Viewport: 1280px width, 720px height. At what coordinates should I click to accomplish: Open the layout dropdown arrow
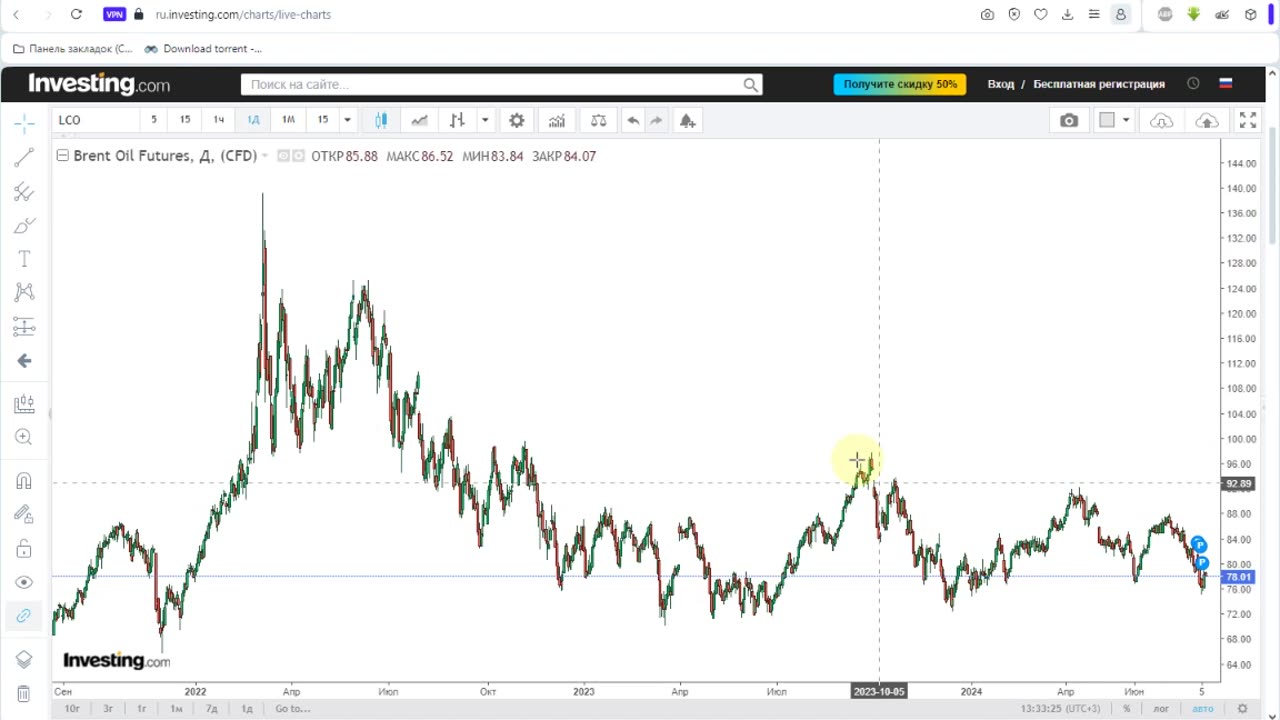point(1126,120)
